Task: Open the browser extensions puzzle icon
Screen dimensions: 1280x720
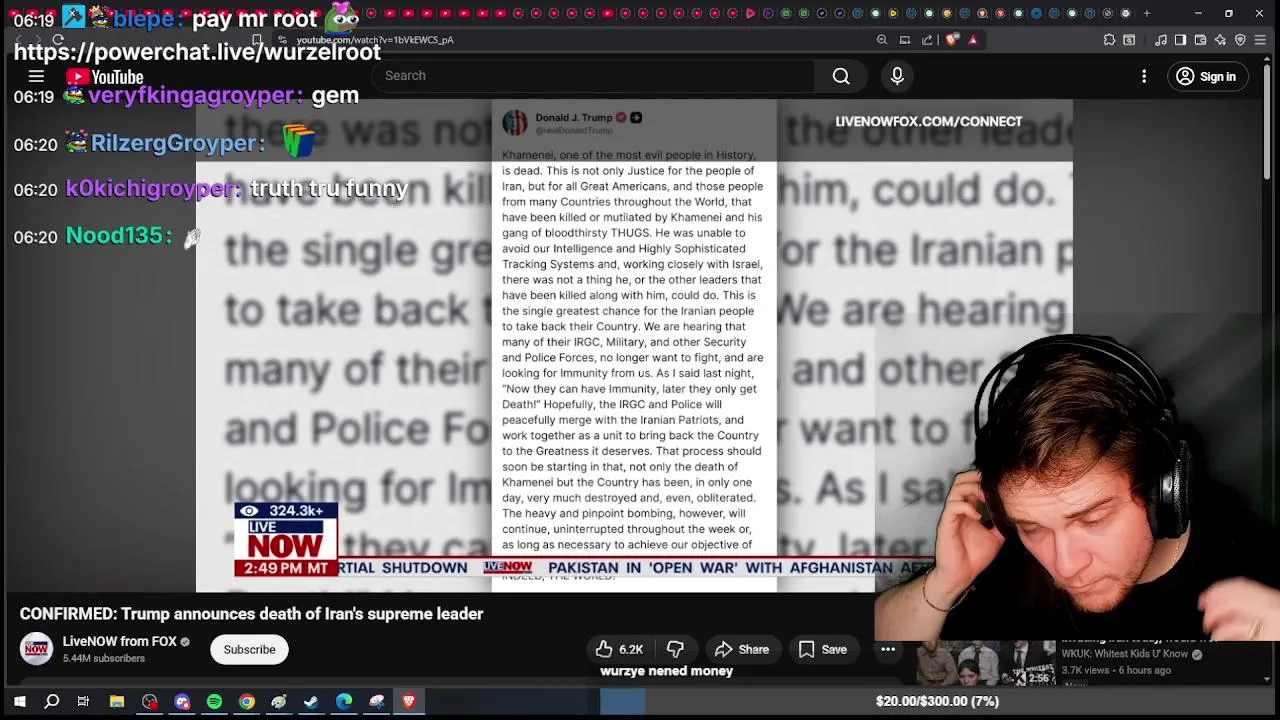Action: [x=1109, y=40]
